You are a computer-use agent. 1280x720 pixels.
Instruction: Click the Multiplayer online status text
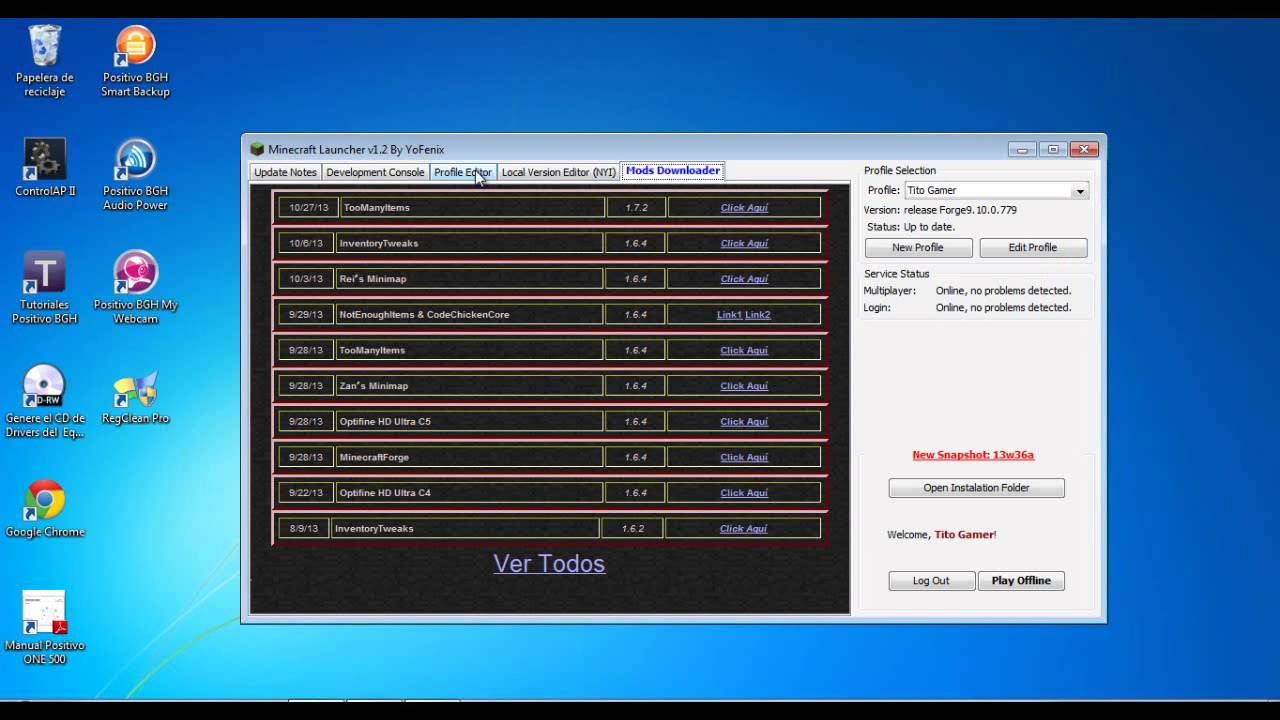pos(1003,291)
